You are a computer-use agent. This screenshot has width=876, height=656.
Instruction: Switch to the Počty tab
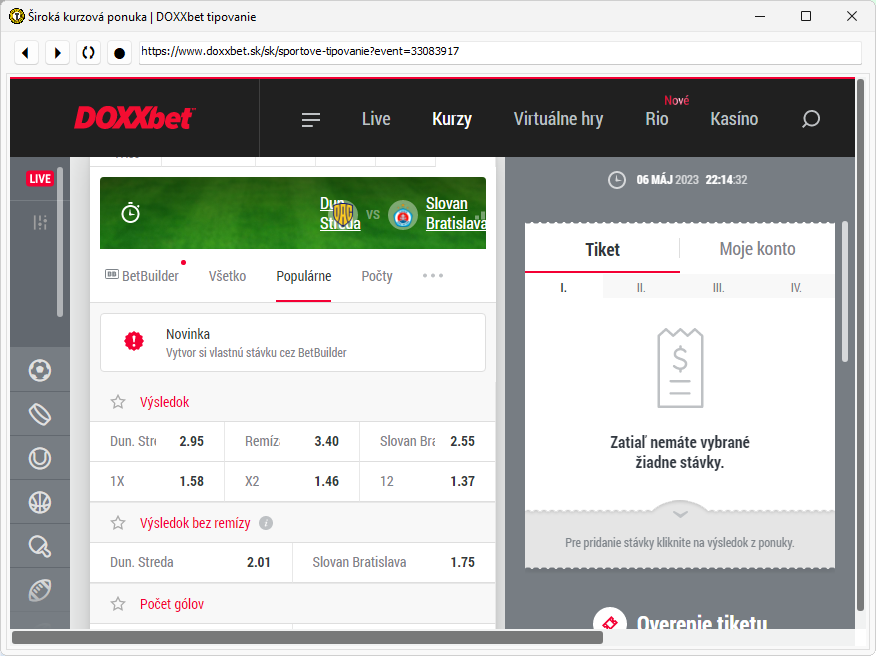pos(377,276)
